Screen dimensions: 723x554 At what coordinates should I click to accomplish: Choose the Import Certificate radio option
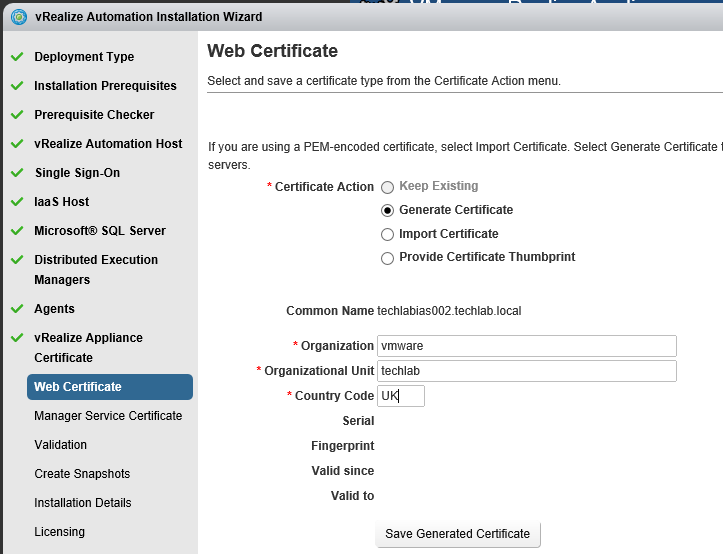tap(387, 234)
